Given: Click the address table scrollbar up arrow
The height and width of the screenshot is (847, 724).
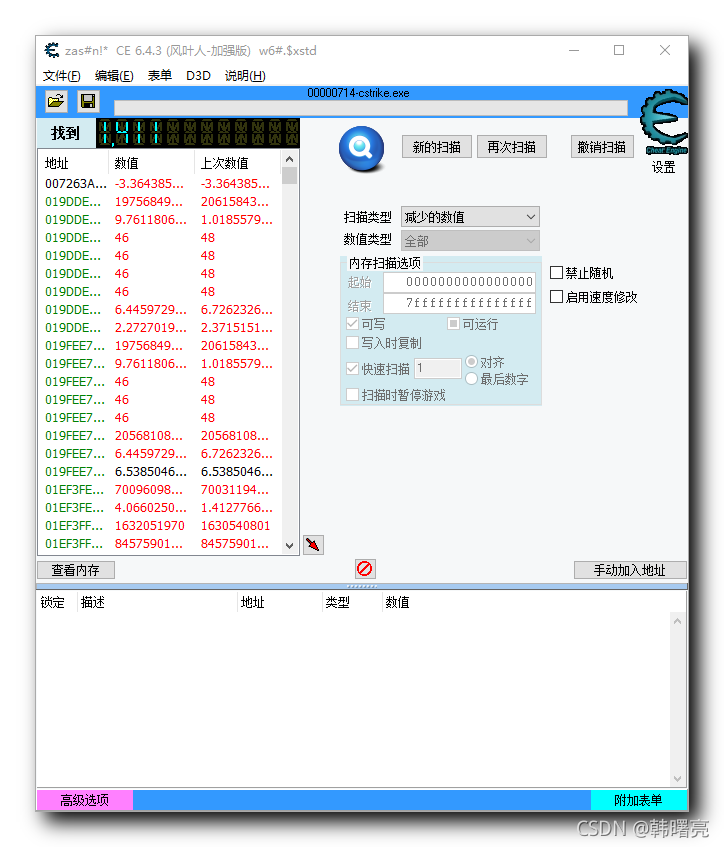Looking at the screenshot, I should pyautogui.click(x=678, y=621).
